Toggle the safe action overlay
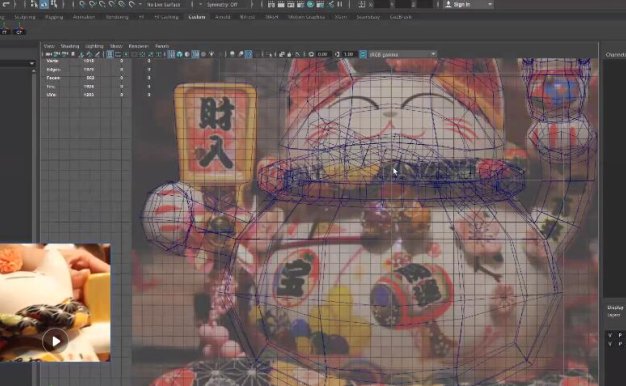This screenshot has height=386, width=626. click(150, 54)
